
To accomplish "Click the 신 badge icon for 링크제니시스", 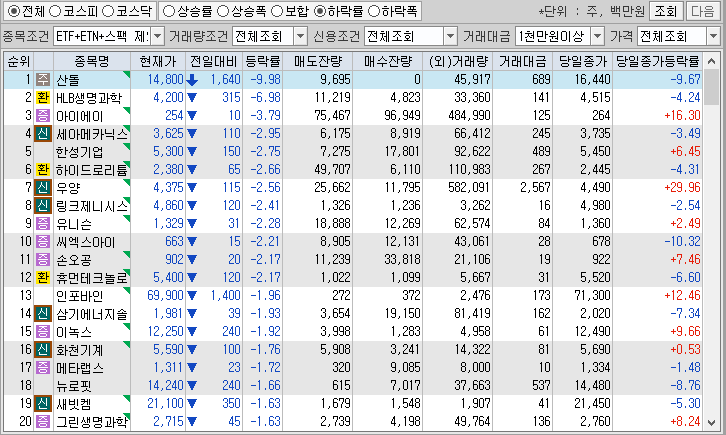I will coord(43,205).
